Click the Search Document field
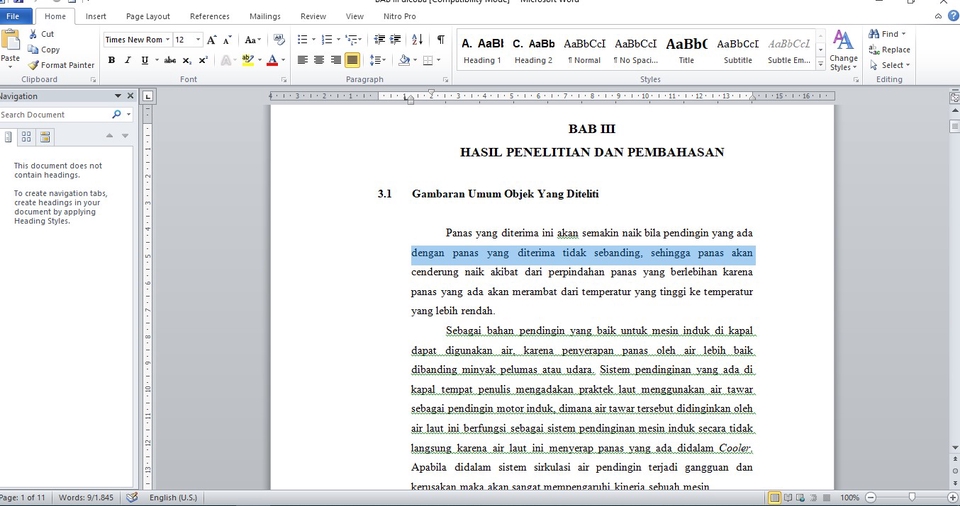This screenshot has height=506, width=960. pyautogui.click(x=54, y=115)
